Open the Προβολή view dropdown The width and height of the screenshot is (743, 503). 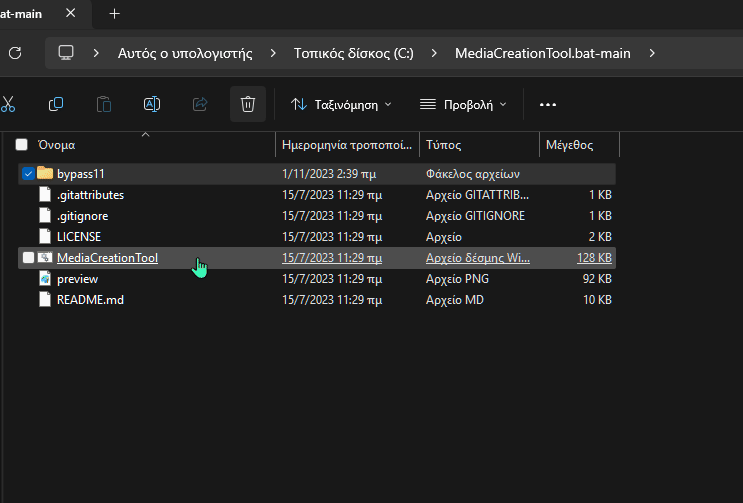click(463, 105)
